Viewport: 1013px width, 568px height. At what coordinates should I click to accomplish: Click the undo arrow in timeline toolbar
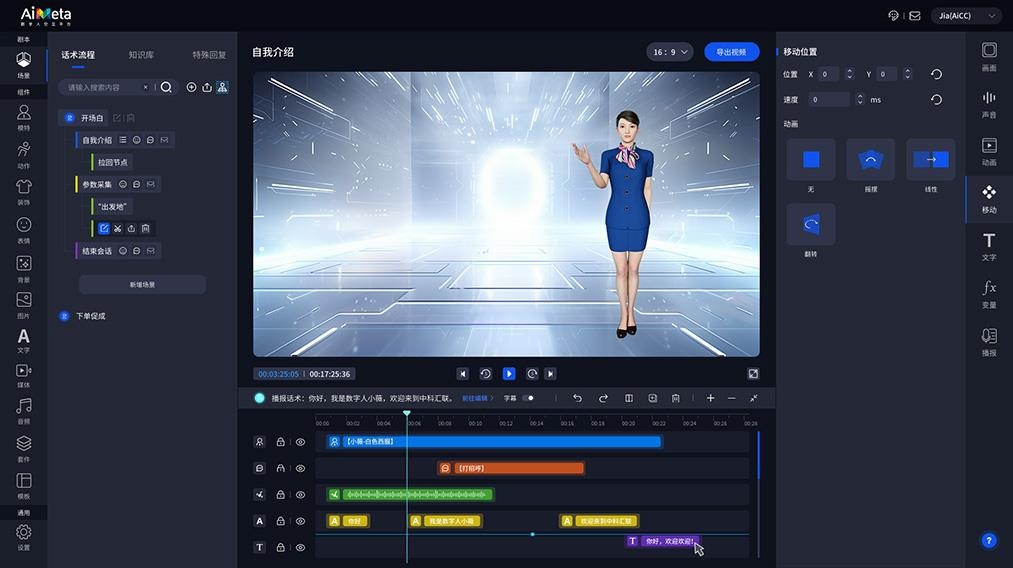[577, 398]
